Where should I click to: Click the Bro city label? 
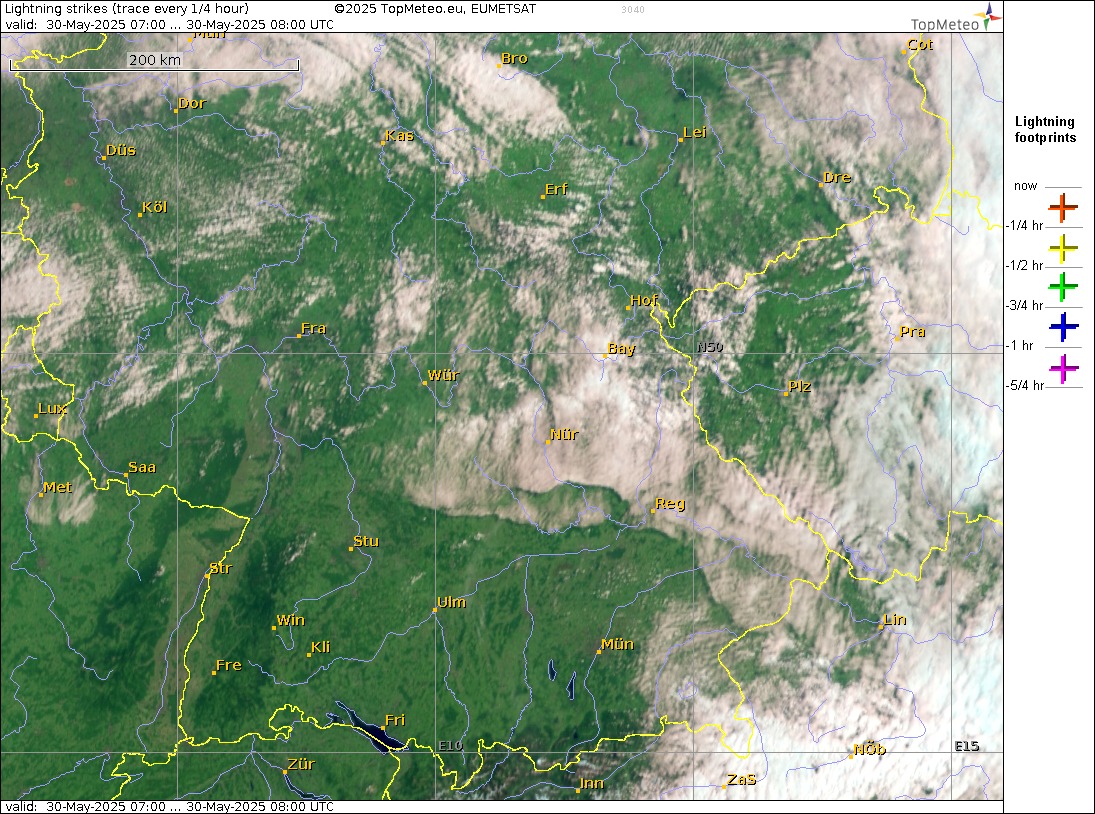coord(515,59)
